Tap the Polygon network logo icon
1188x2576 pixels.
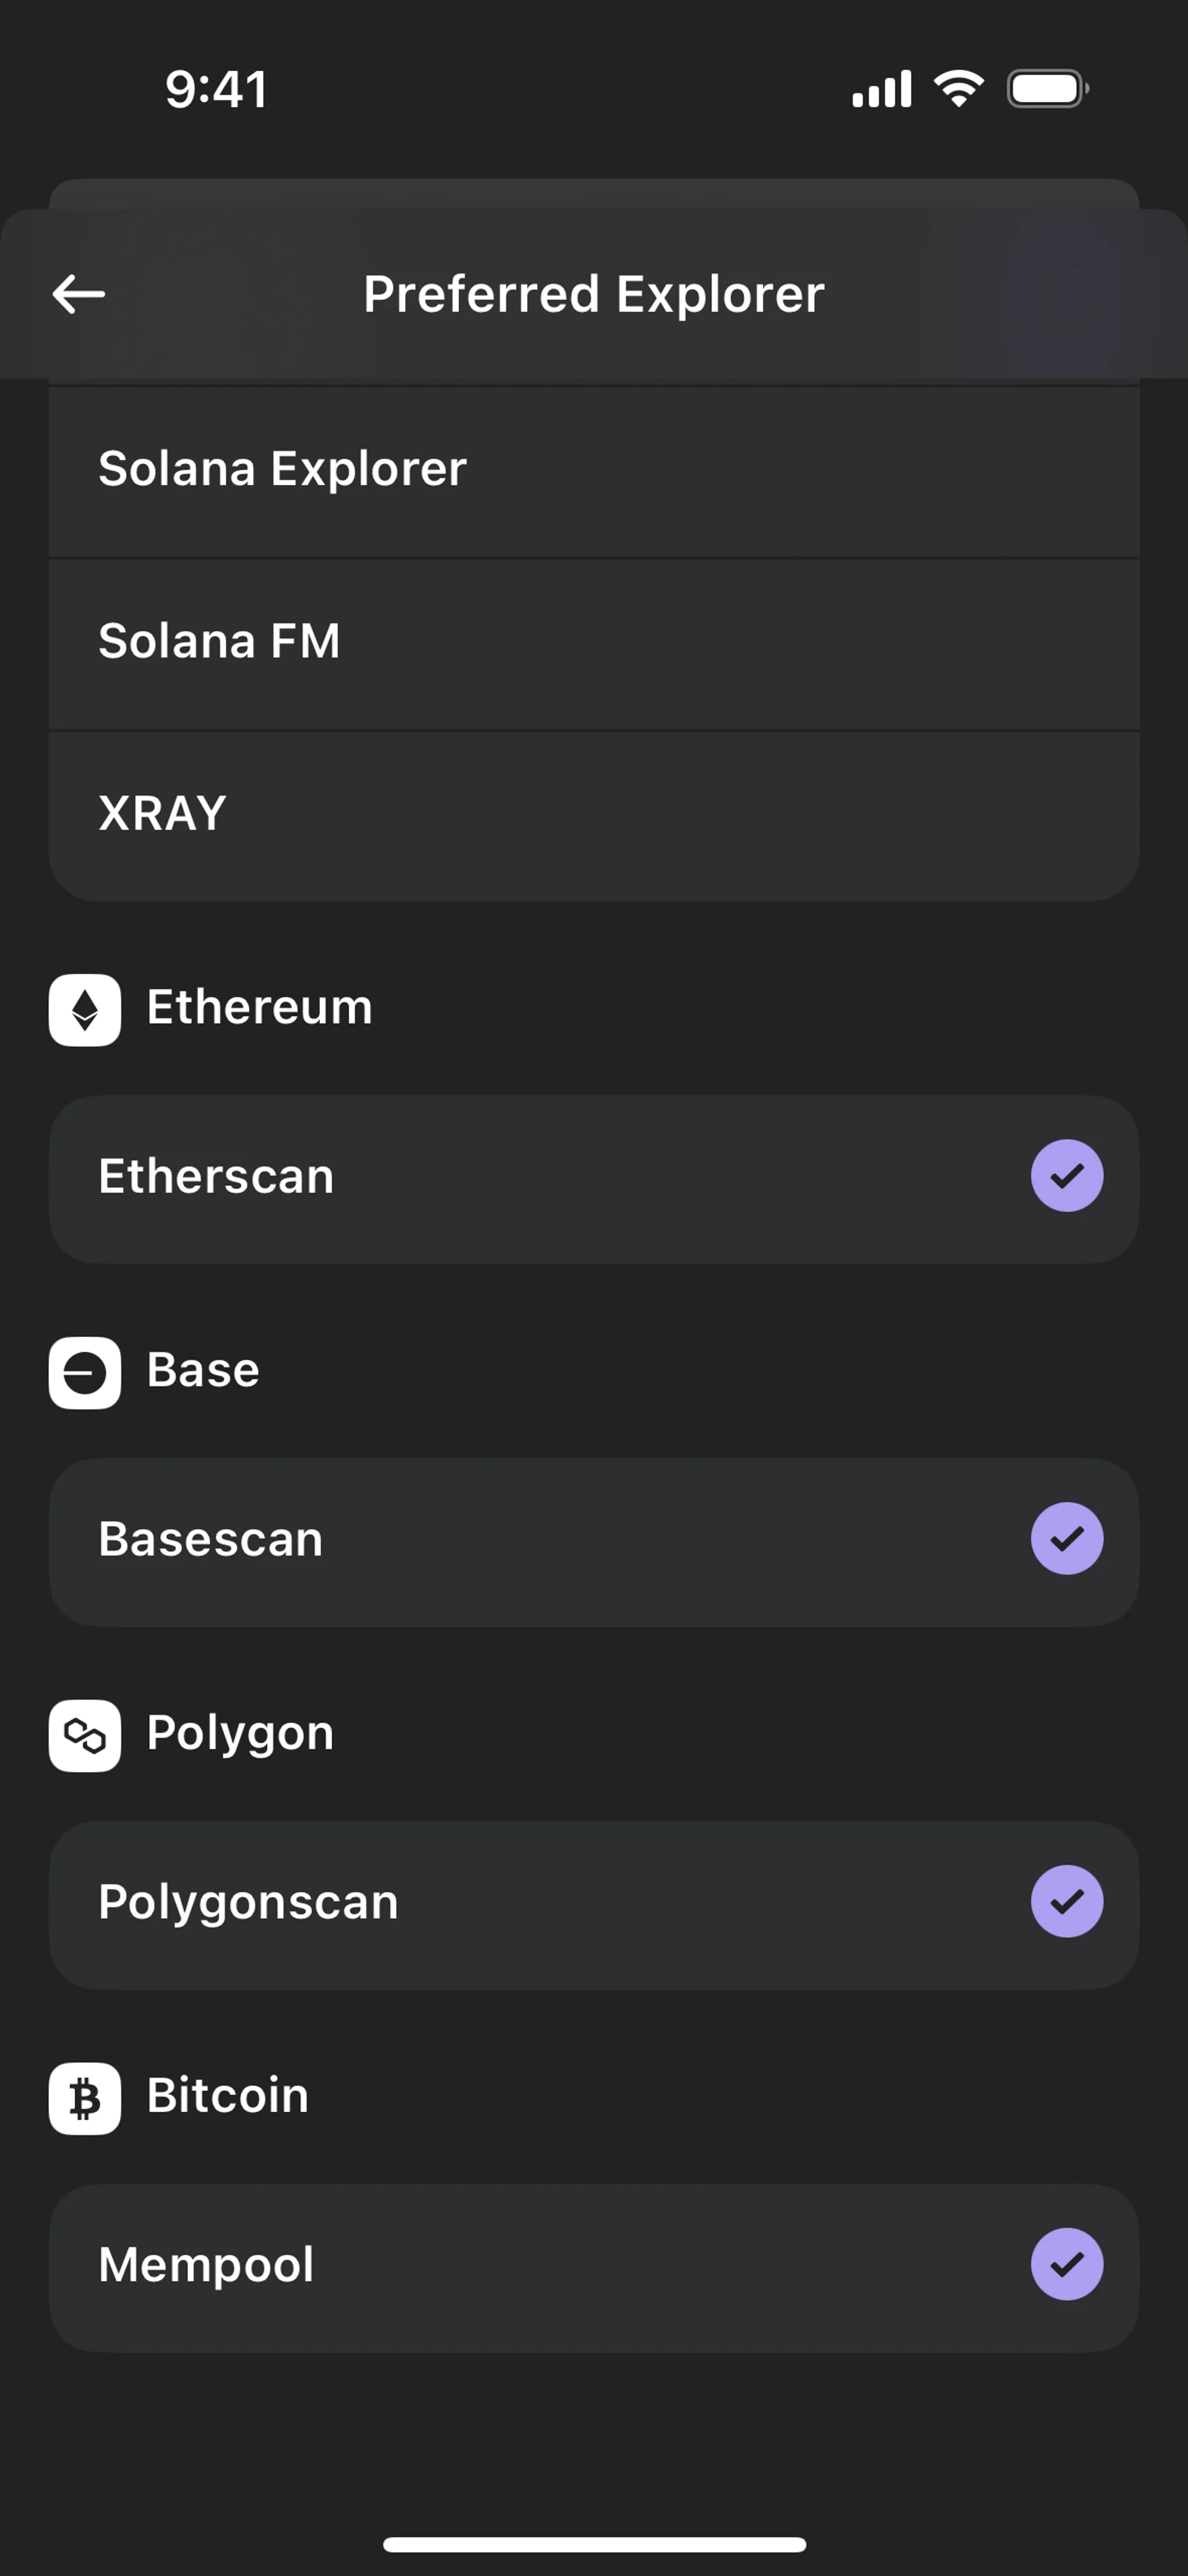pyautogui.click(x=85, y=1736)
